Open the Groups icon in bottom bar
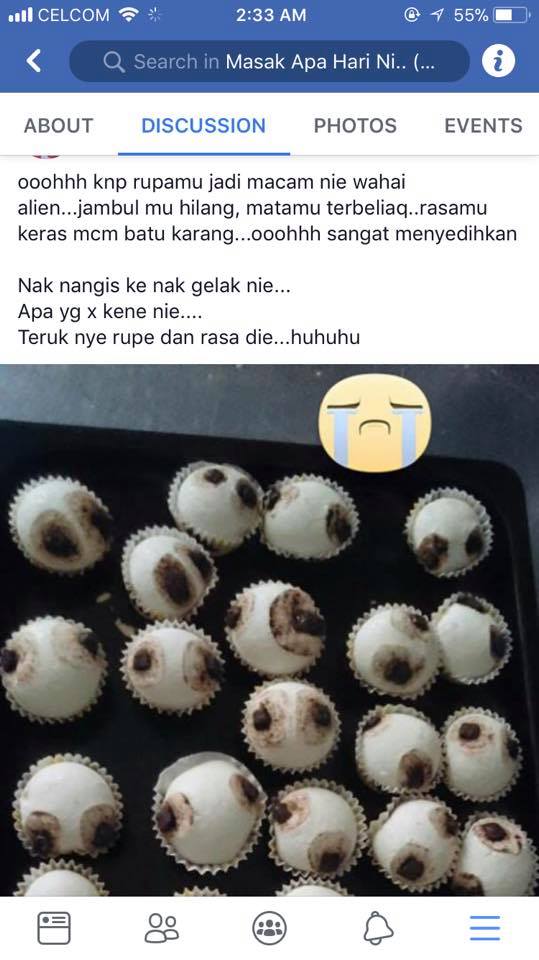 tap(270, 928)
